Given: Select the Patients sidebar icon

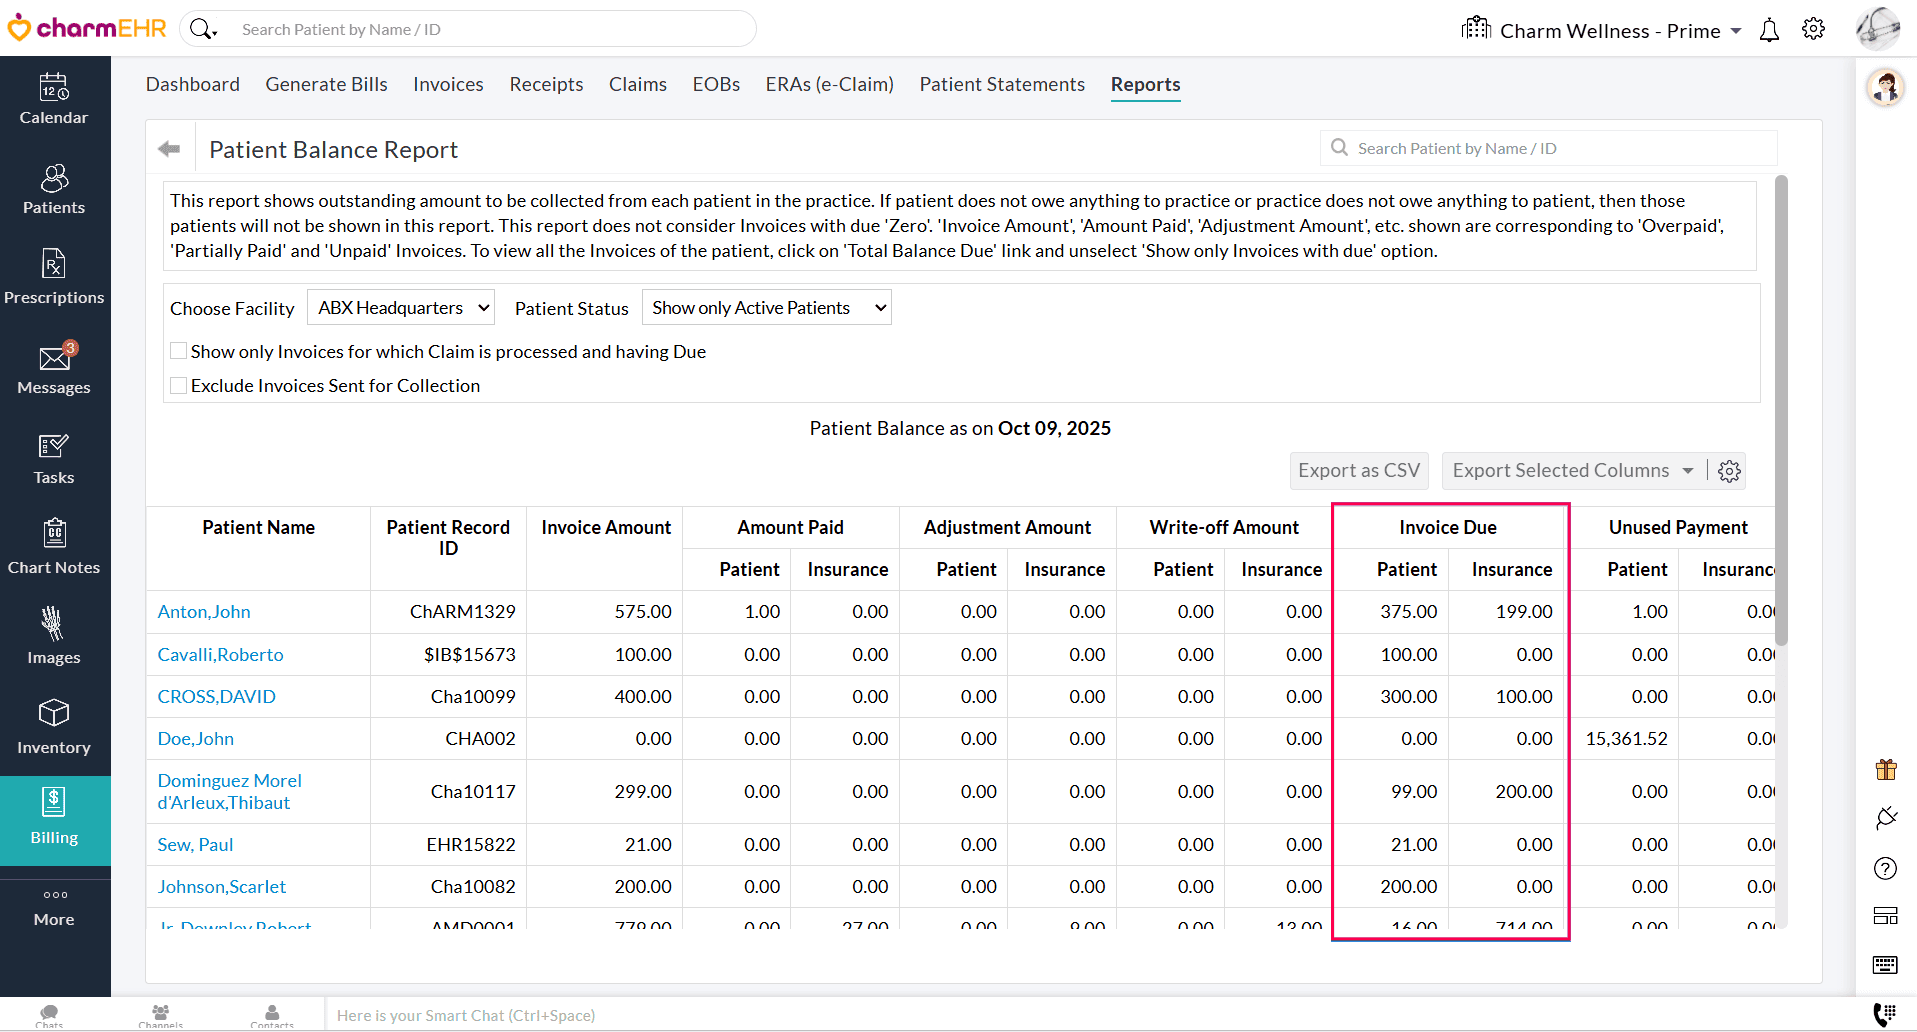Looking at the screenshot, I should coord(54,189).
